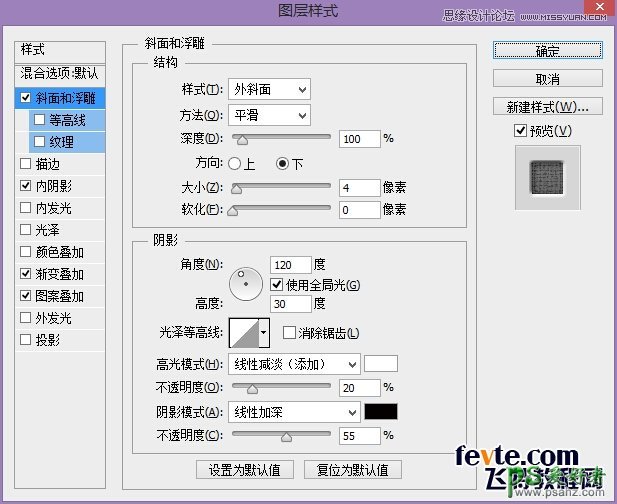617x504 pixels.
Task: Disable the 使用全局光 (Use Global Light) checkbox
Action: (278, 285)
